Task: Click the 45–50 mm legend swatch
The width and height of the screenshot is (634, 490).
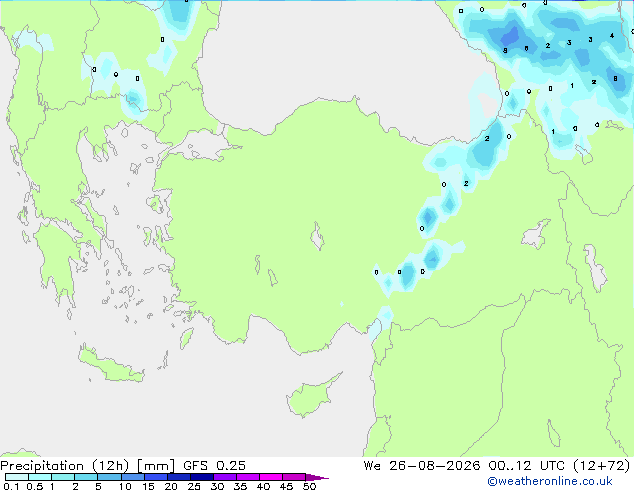Action: (294, 477)
